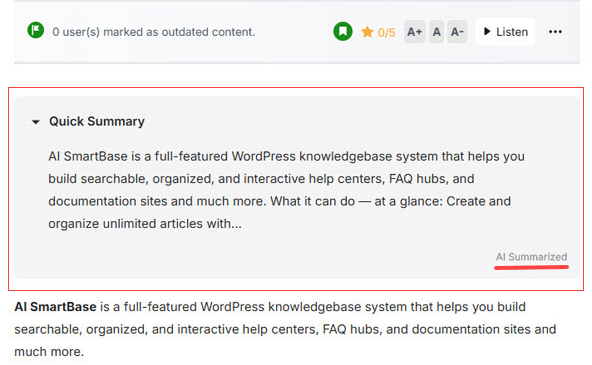Click the bold AI SmartBase text in article

pos(56,306)
